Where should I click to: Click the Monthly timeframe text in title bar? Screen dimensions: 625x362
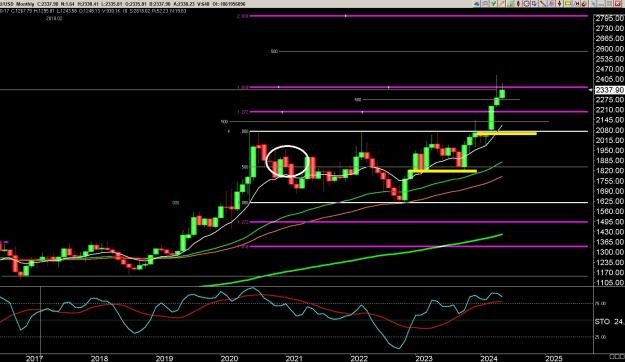25,4
